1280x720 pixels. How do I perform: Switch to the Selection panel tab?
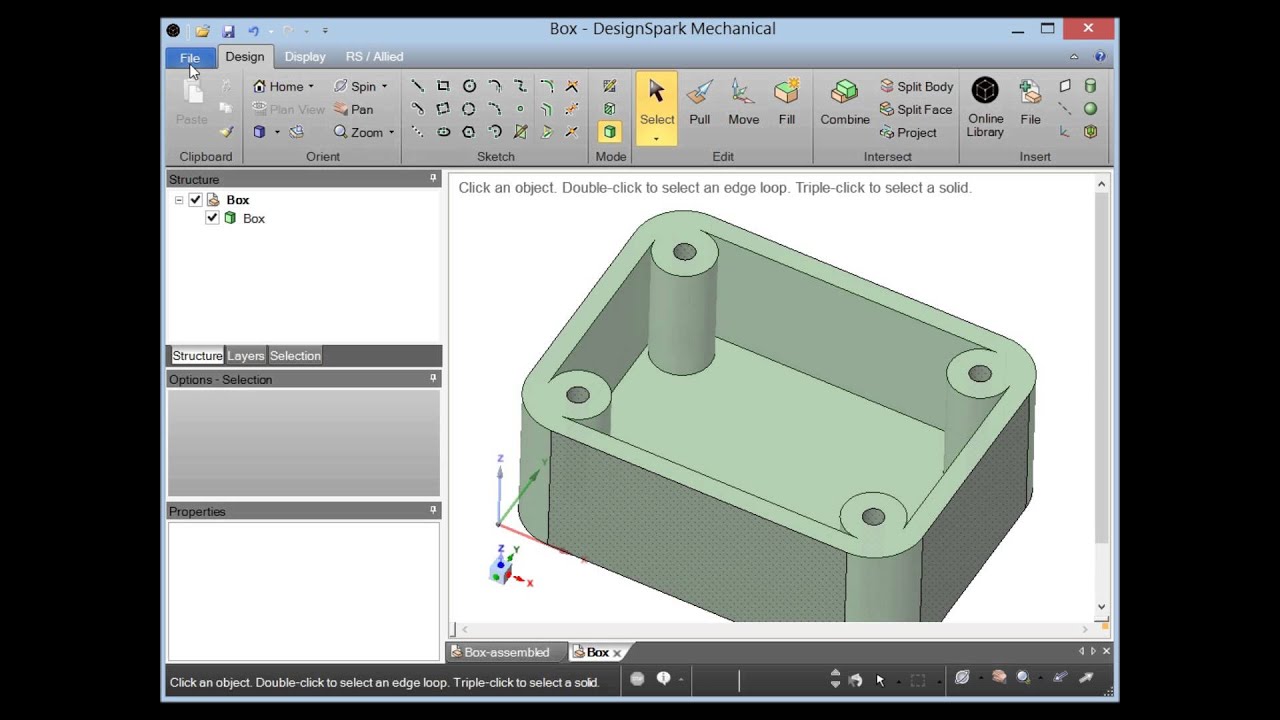[x=295, y=356]
